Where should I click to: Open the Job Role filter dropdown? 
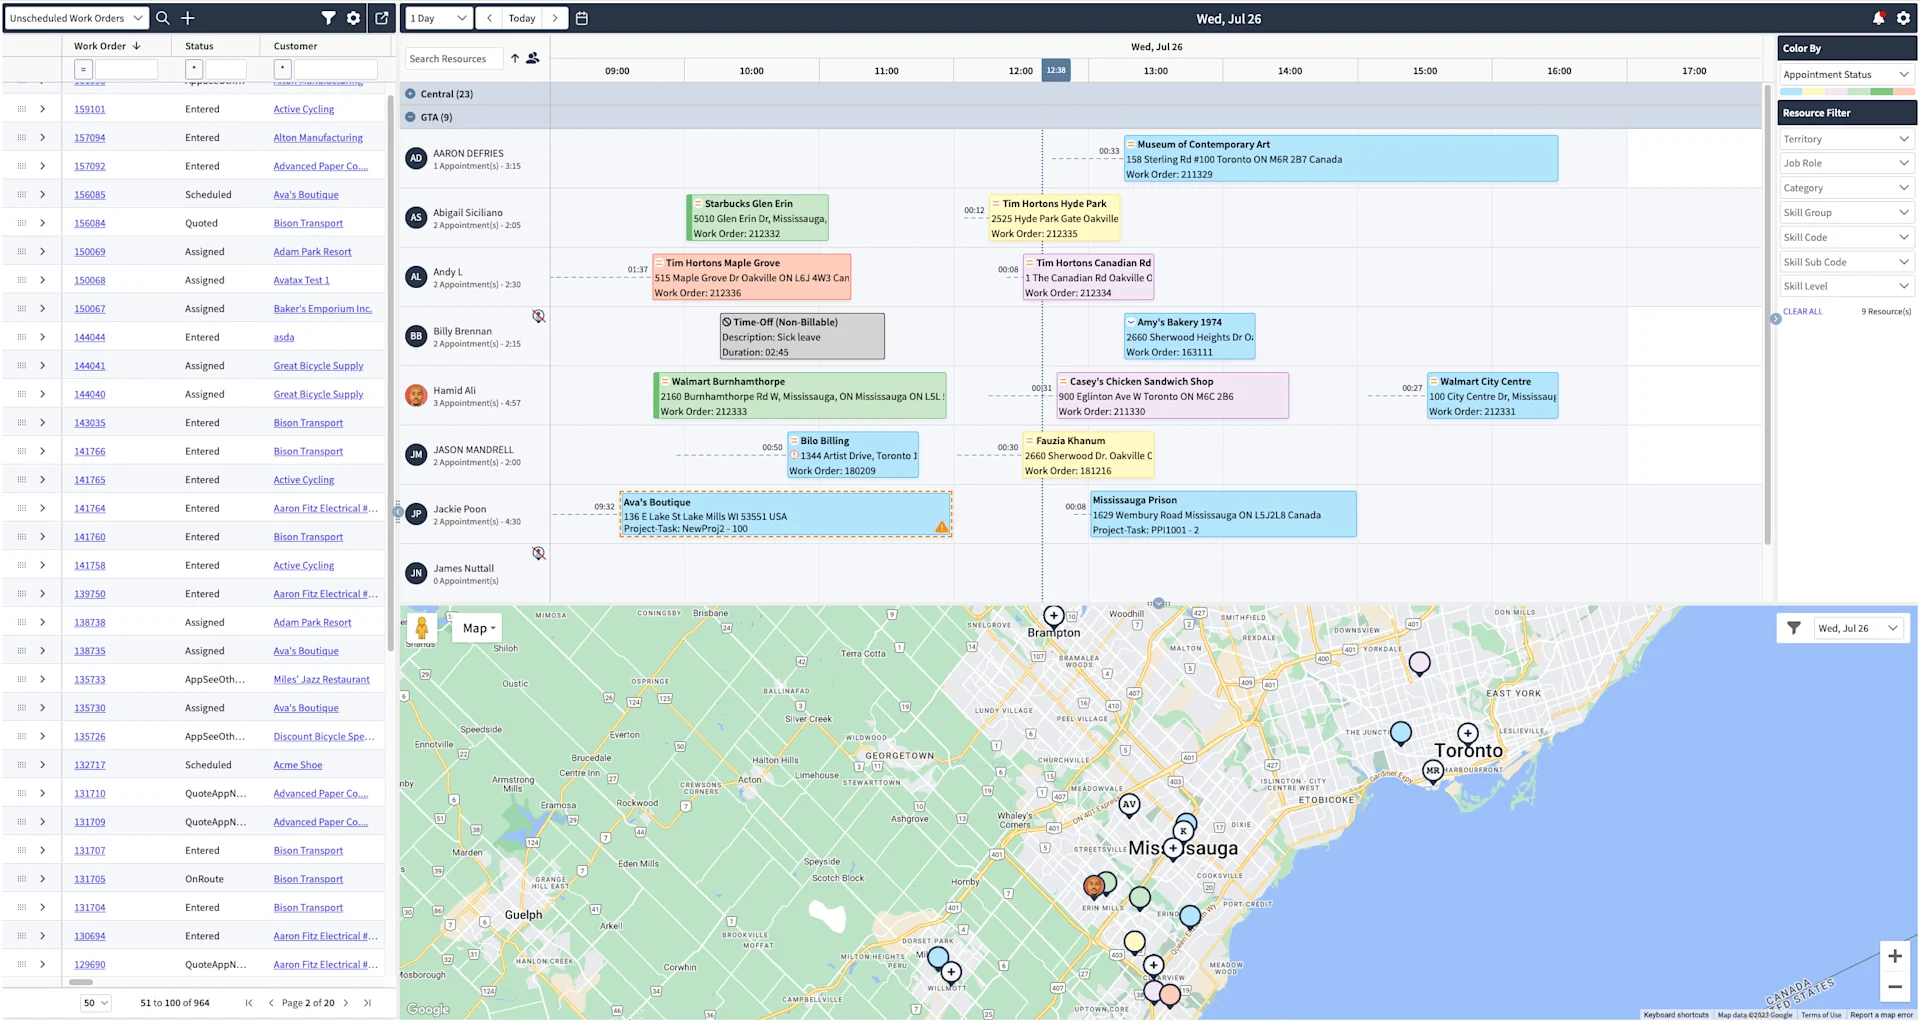point(1846,163)
